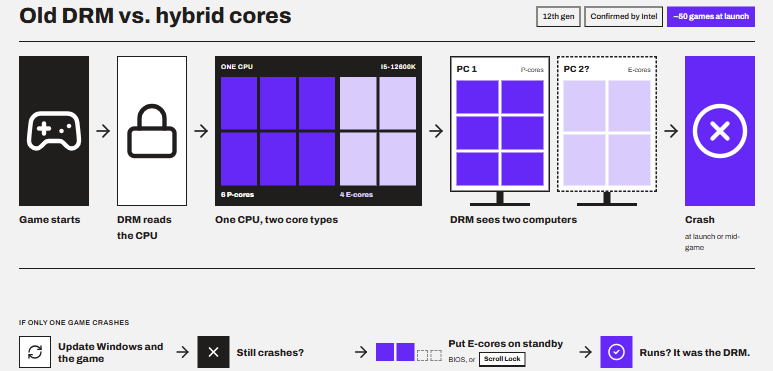Select the '~50 games at launch' tag

(x=710, y=16)
